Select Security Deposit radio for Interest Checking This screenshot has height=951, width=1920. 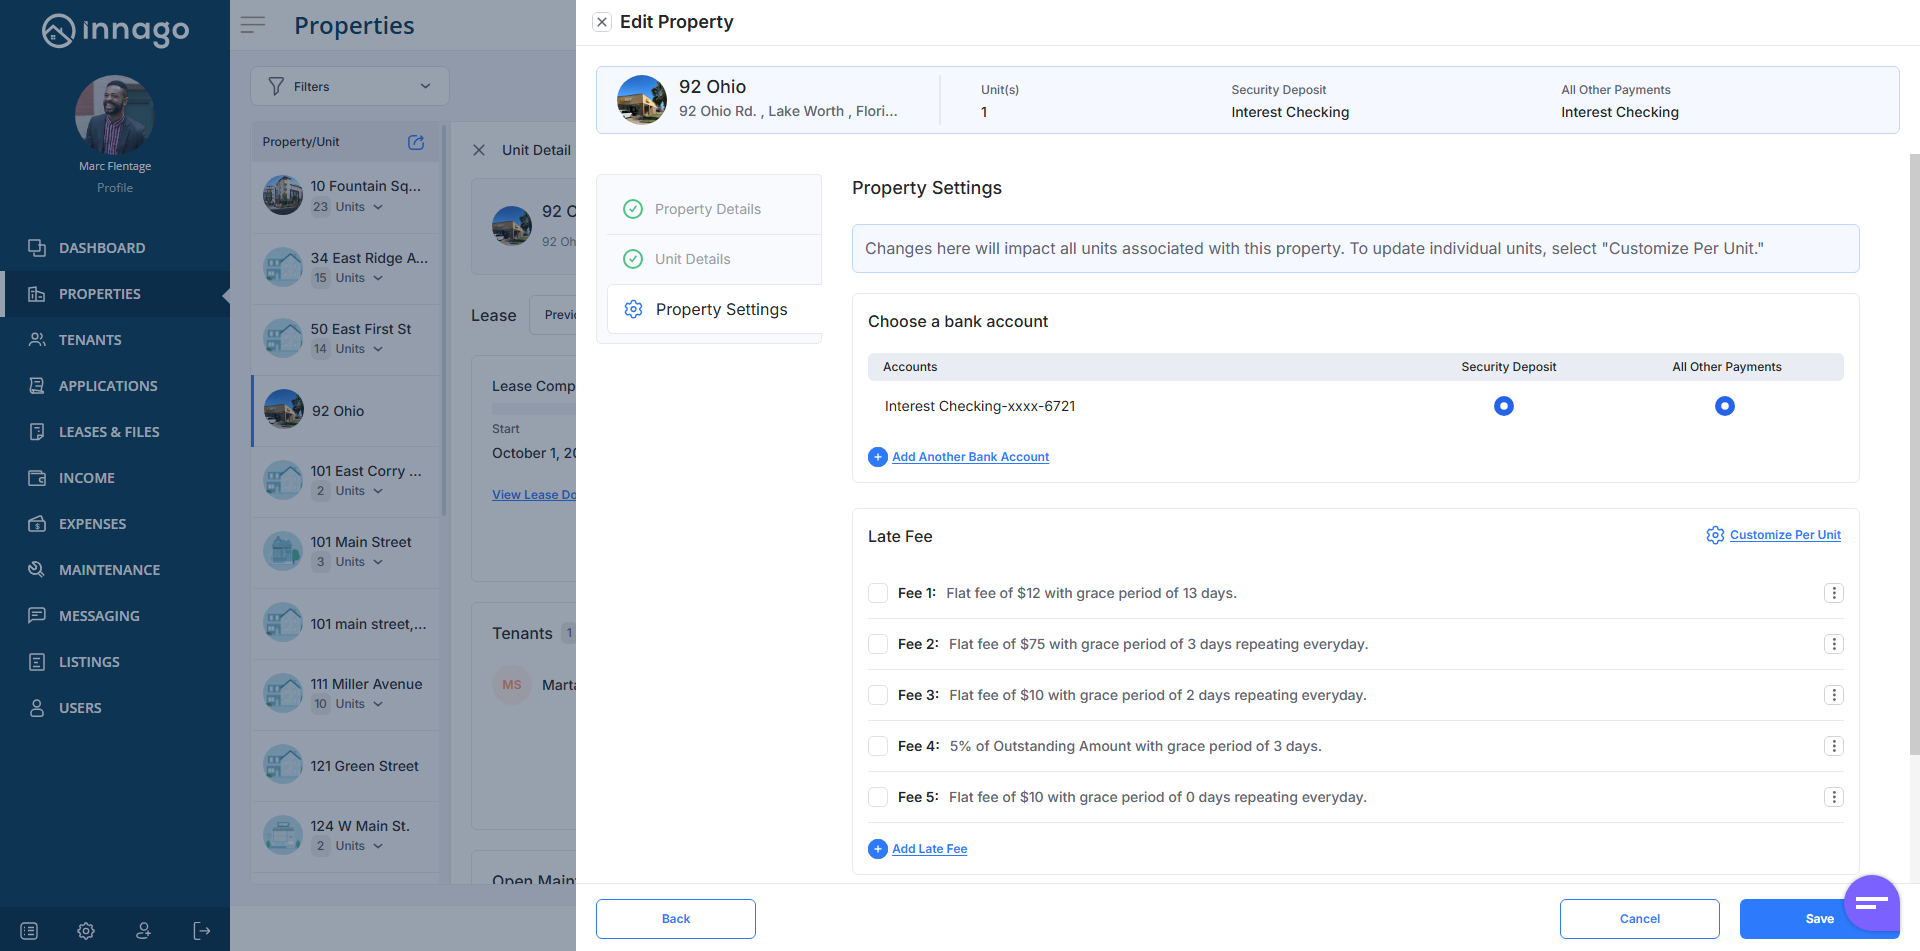coord(1503,406)
